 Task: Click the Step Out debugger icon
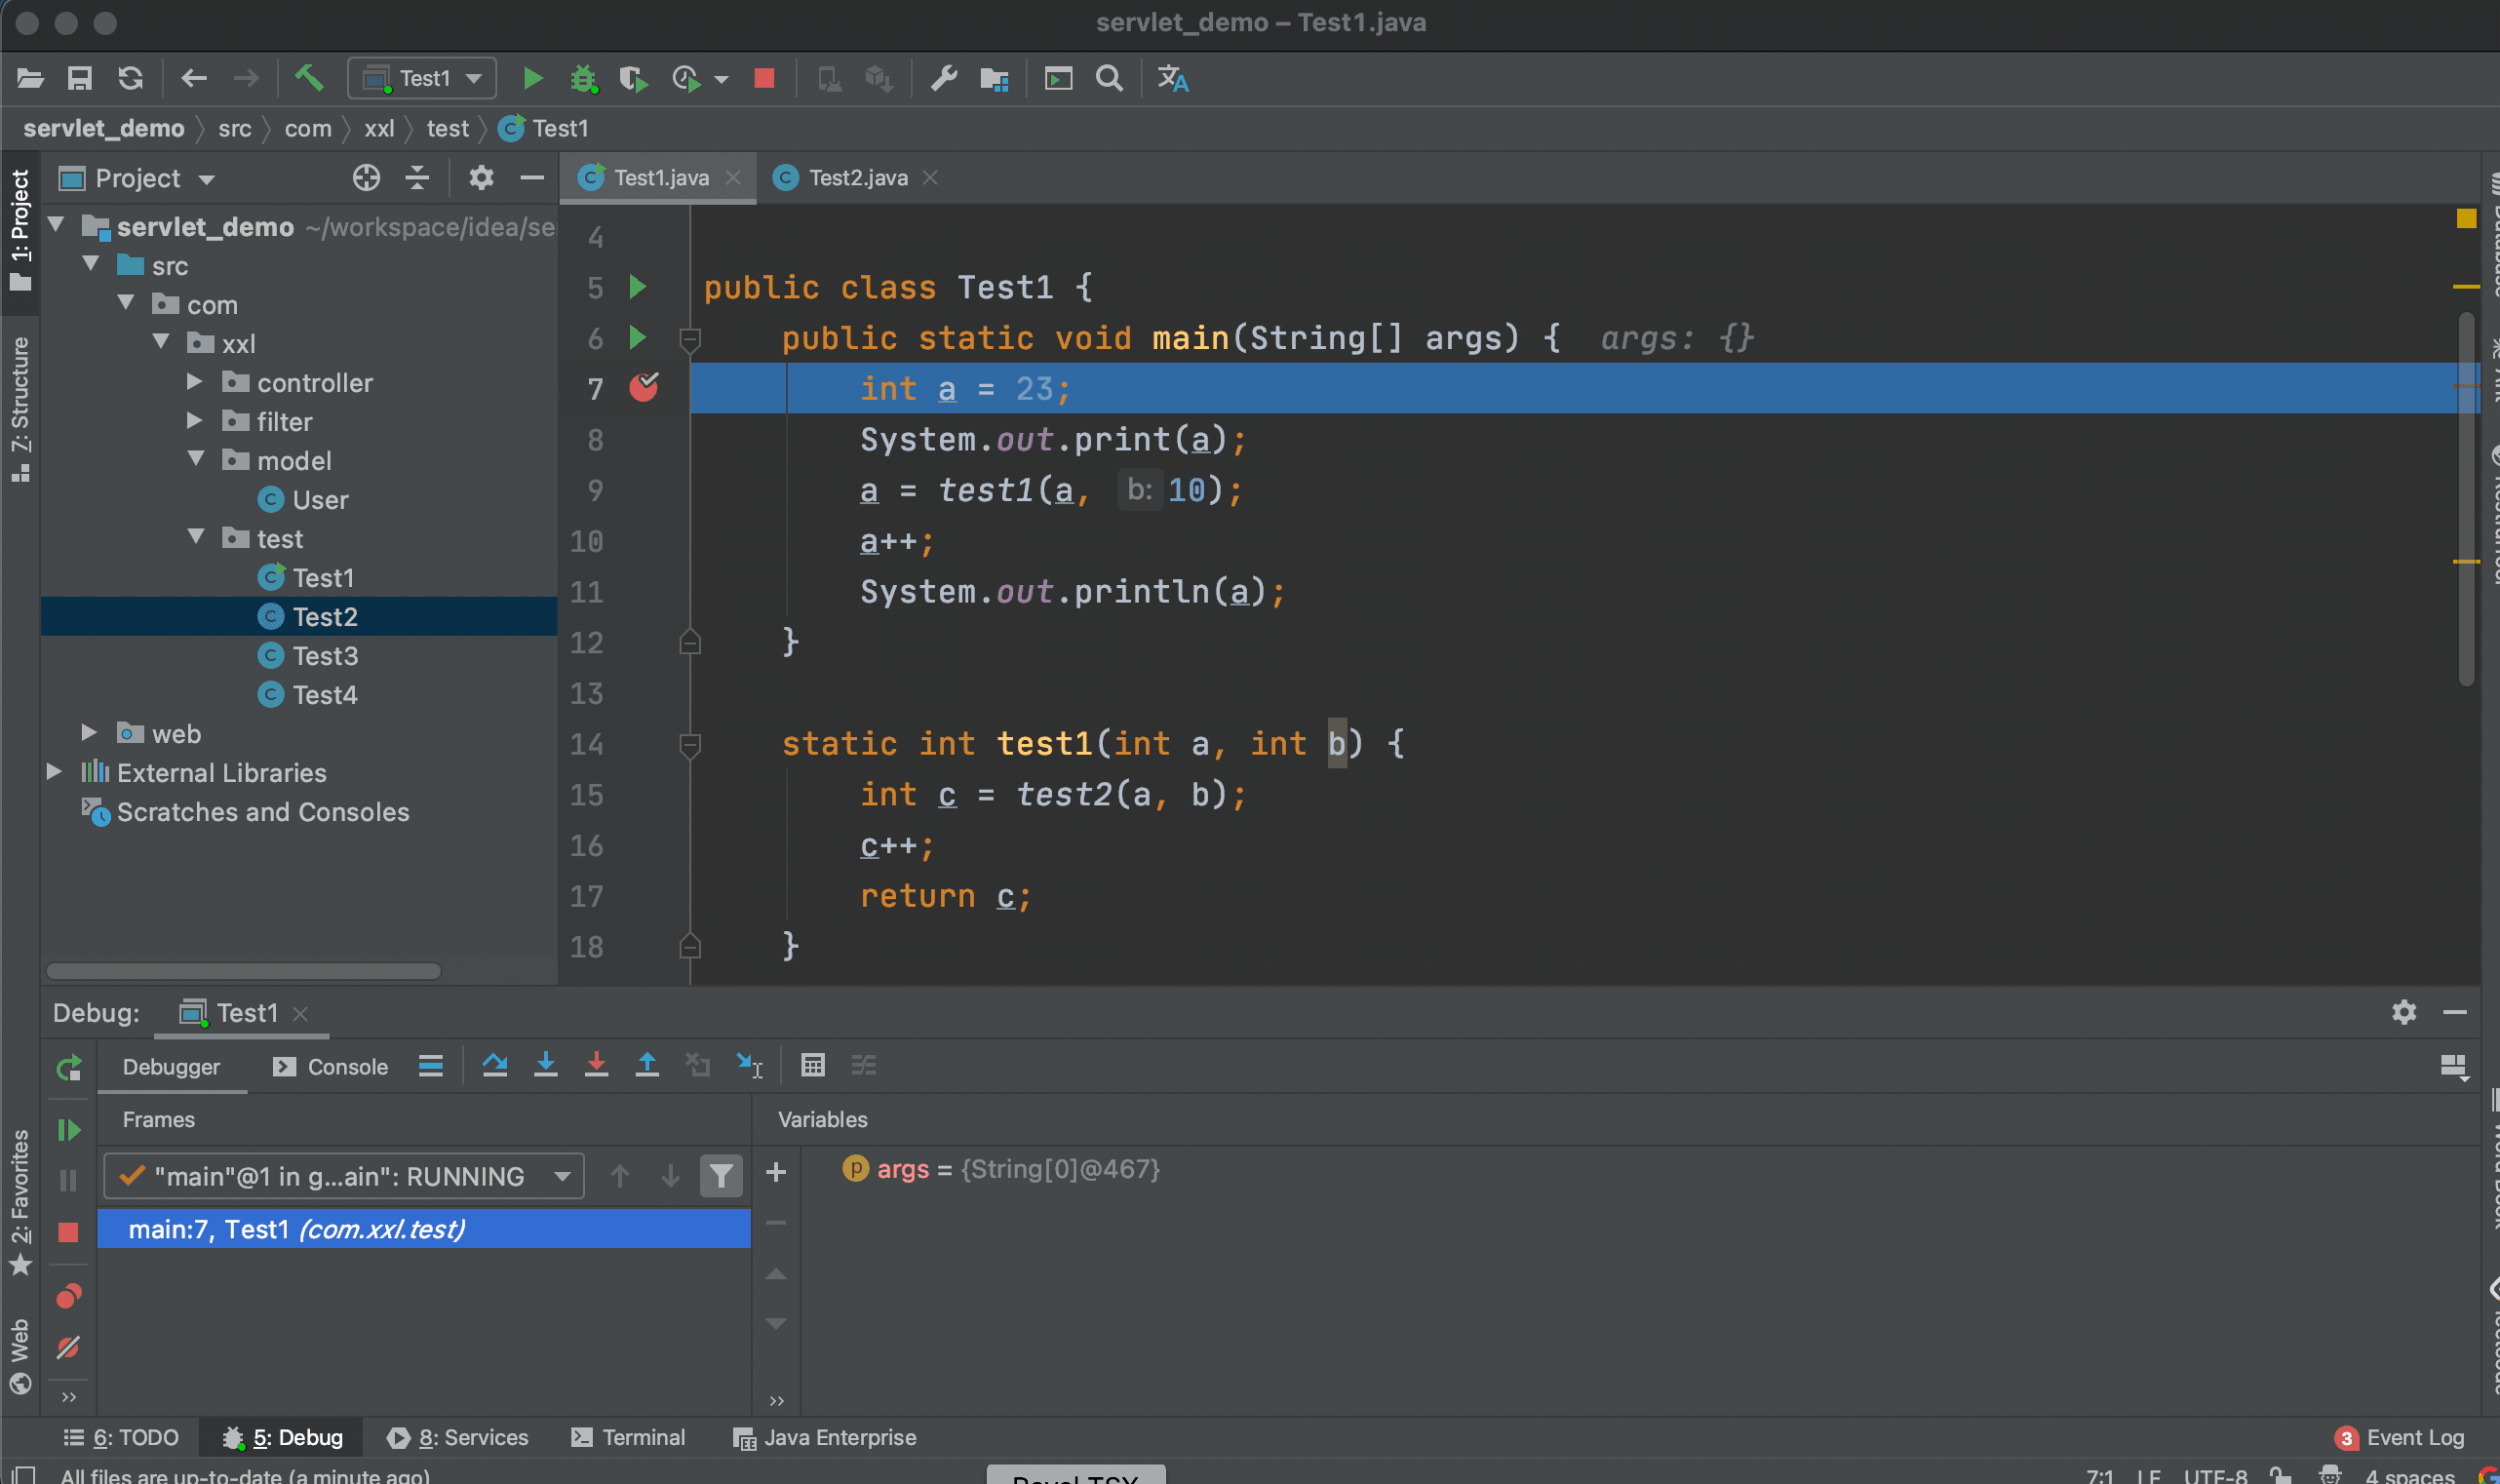tap(644, 1066)
